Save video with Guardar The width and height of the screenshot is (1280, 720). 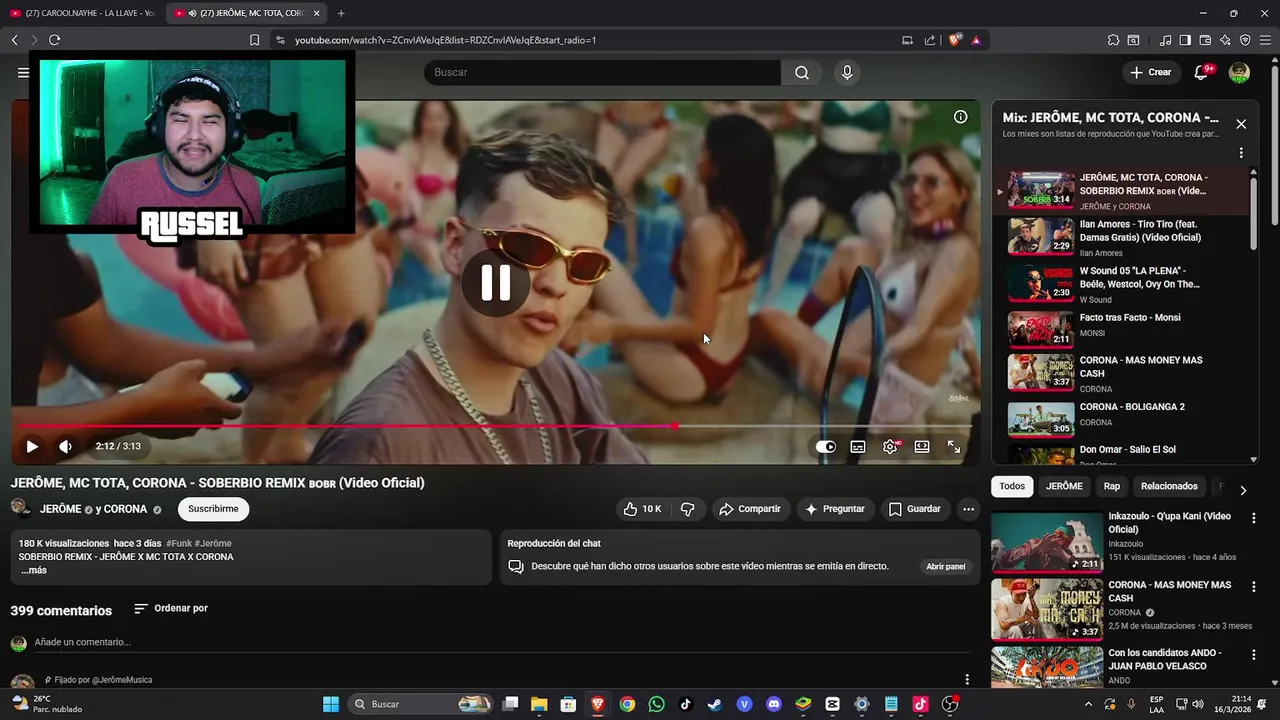[914, 509]
